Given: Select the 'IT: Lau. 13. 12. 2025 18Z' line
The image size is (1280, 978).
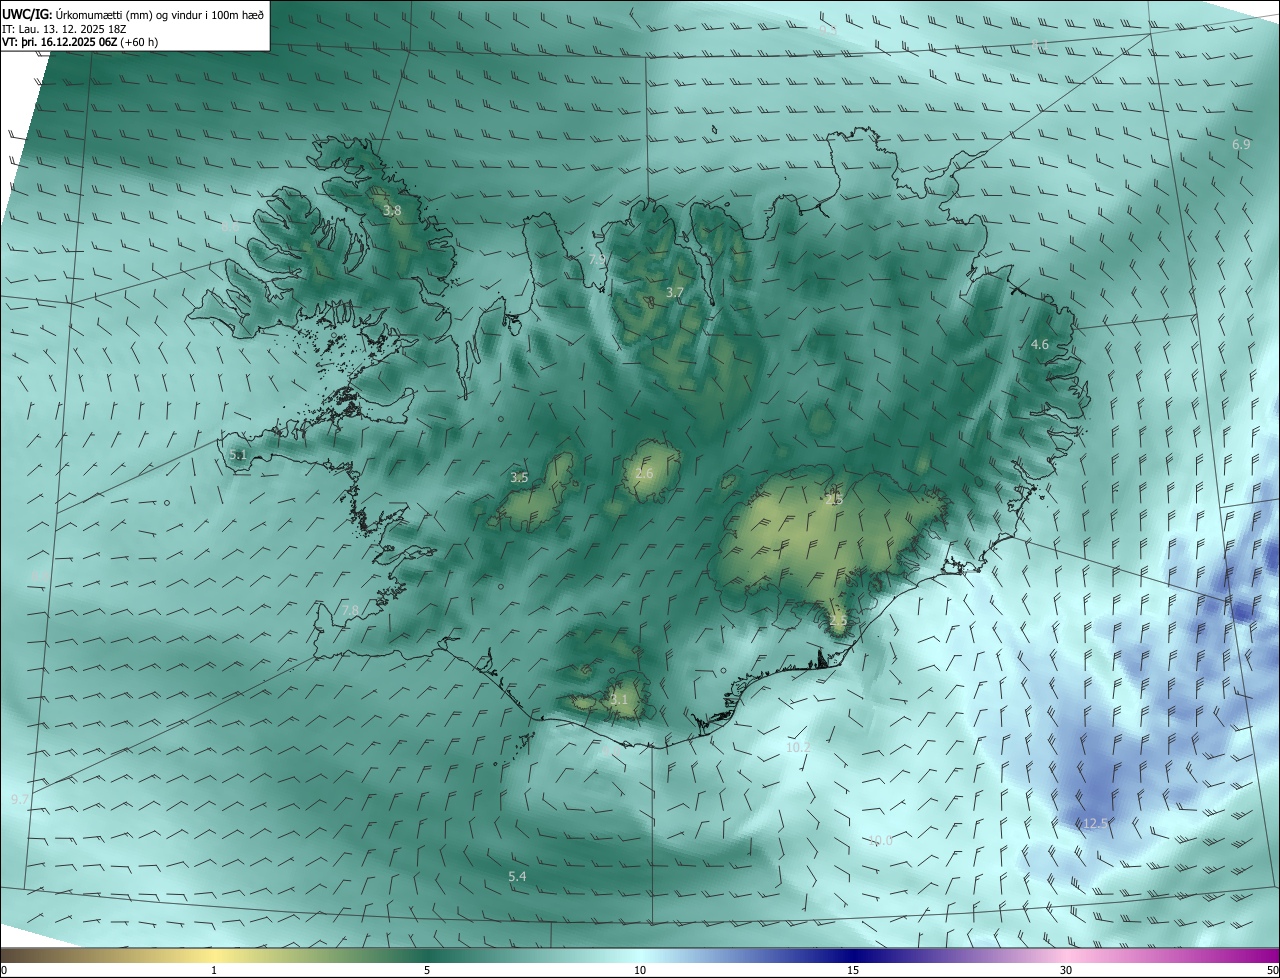Looking at the screenshot, I should pyautogui.click(x=64, y=29).
